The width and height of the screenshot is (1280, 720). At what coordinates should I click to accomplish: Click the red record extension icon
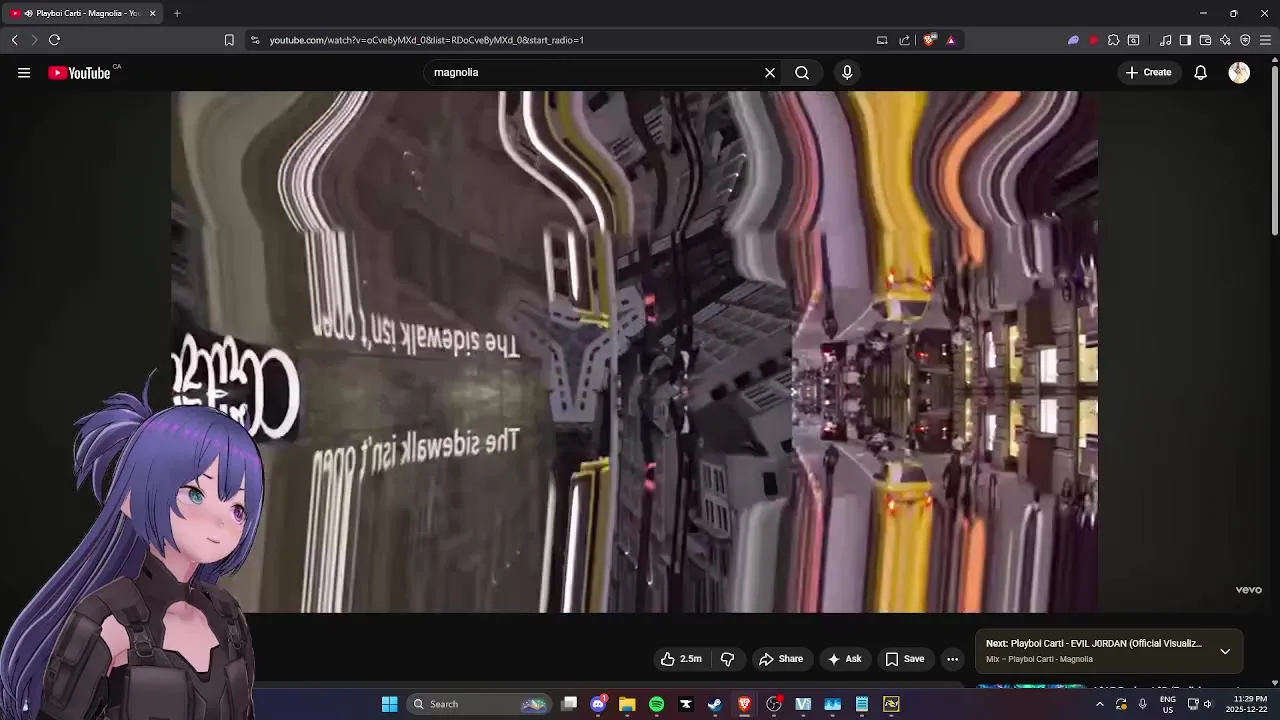click(x=1094, y=40)
